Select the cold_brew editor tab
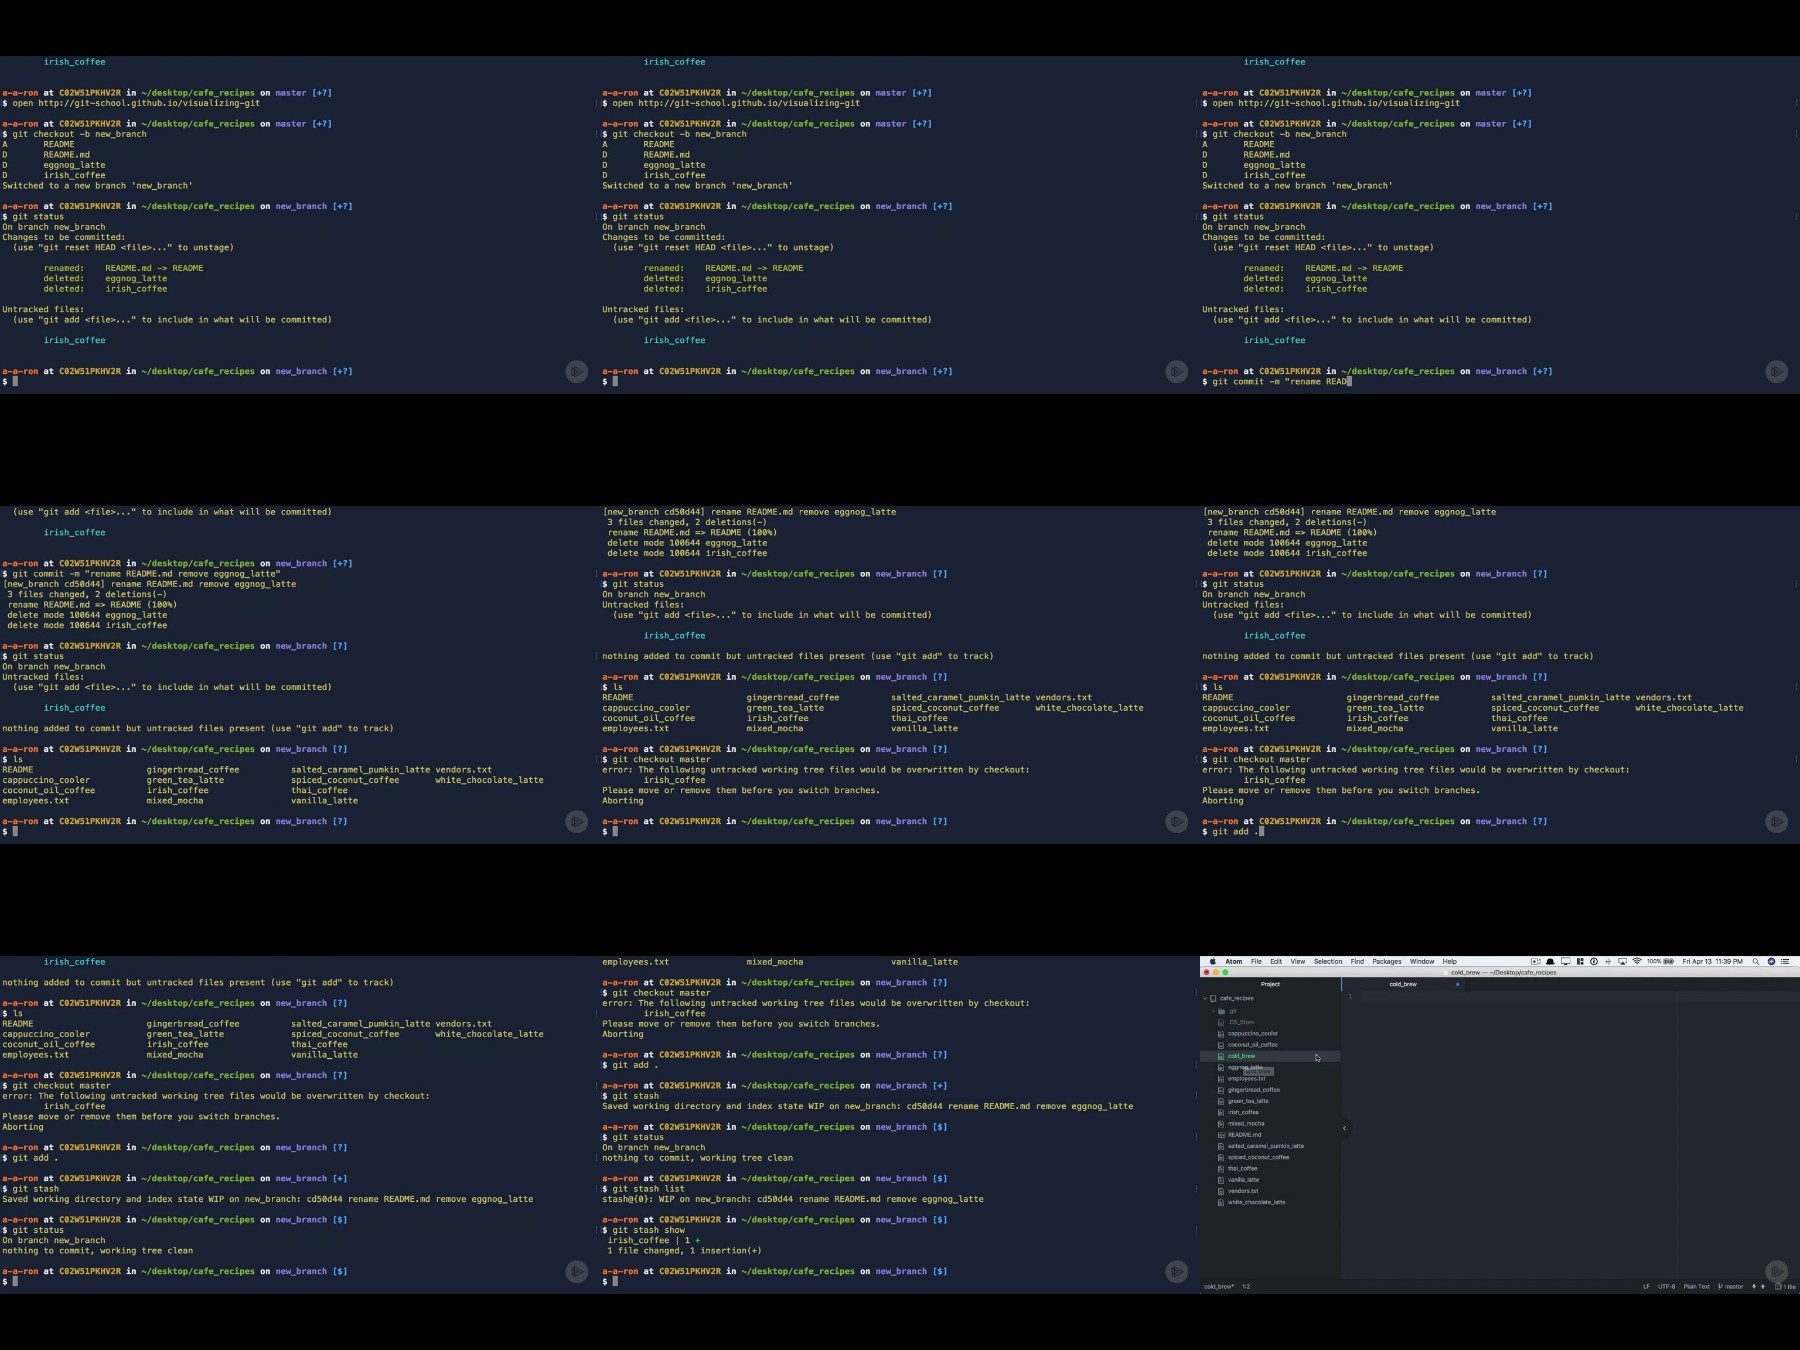Screen dimensions: 1800x1350 tap(1403, 984)
